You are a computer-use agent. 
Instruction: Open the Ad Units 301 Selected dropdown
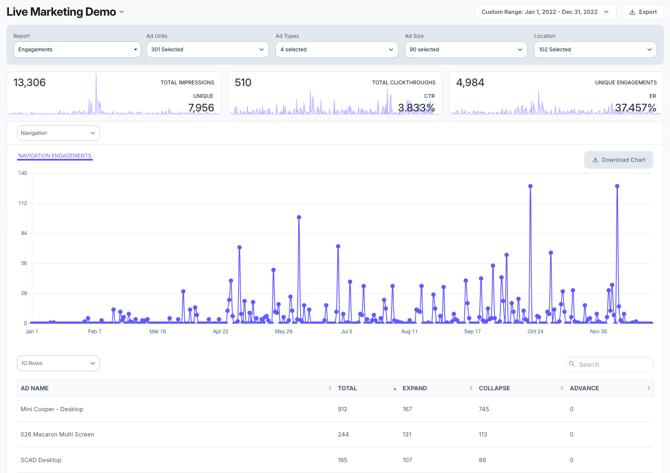[x=207, y=50]
